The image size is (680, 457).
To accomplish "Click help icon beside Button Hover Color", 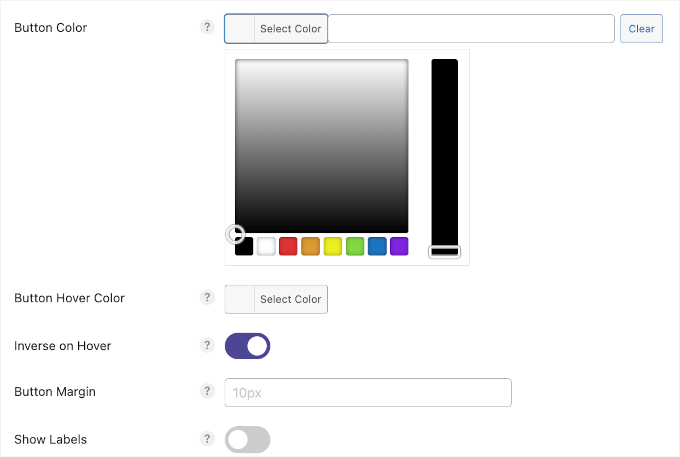I will click(x=208, y=298).
